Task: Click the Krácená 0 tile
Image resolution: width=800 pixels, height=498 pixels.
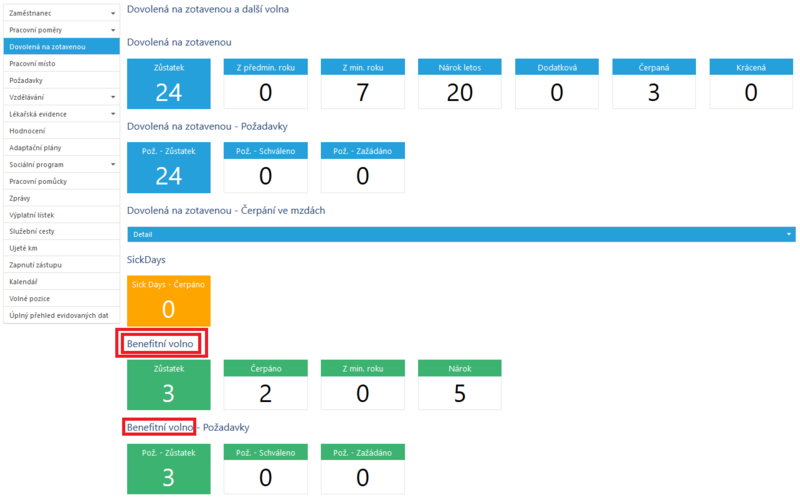Action: 751,84
